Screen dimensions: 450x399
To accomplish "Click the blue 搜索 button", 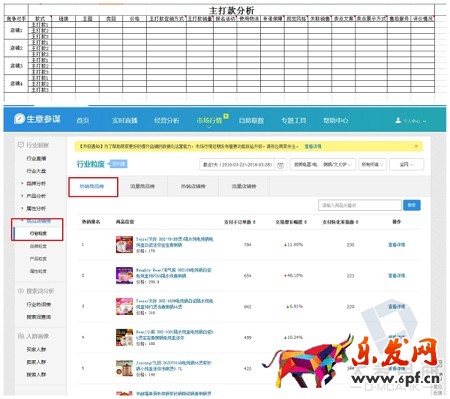I will tap(412, 205).
